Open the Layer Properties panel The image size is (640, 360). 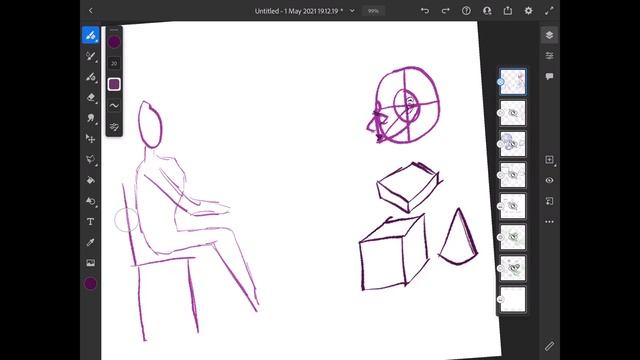pos(549,56)
